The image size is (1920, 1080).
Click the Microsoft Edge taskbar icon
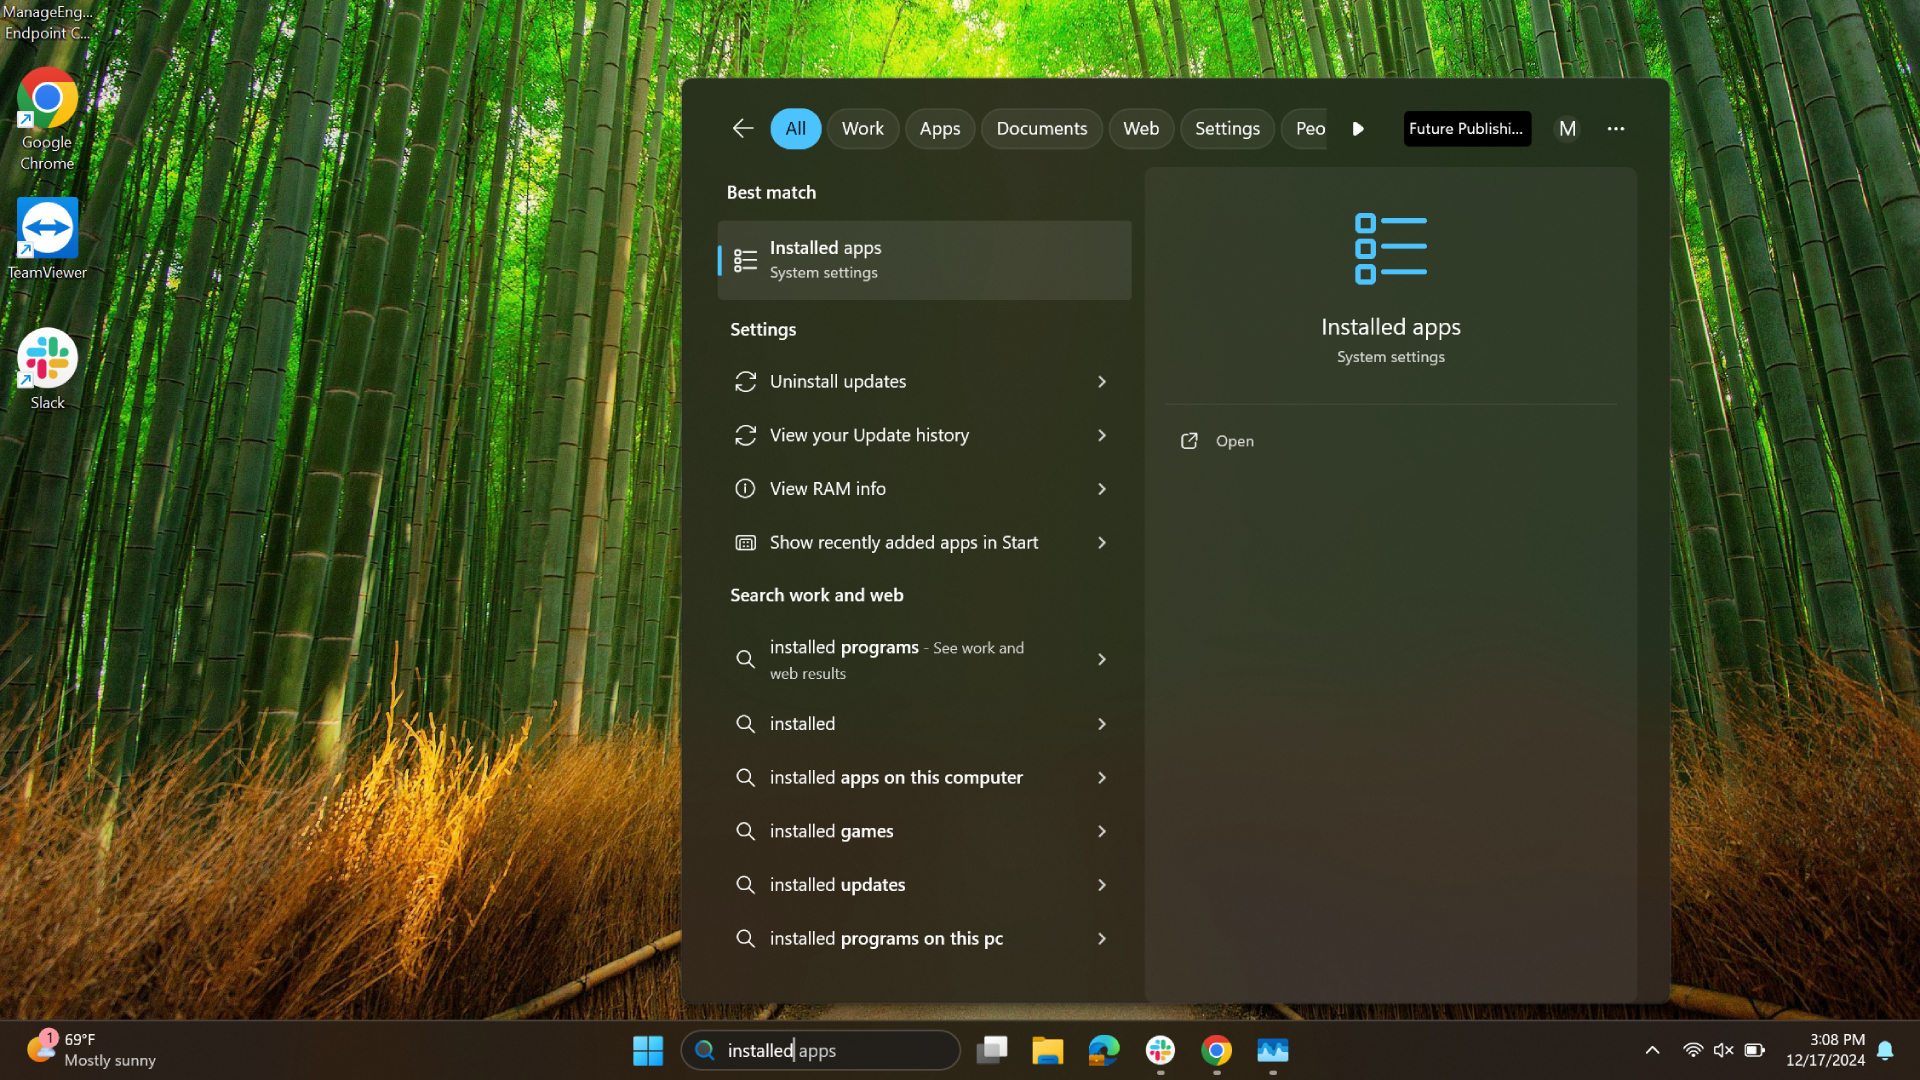point(1105,1050)
